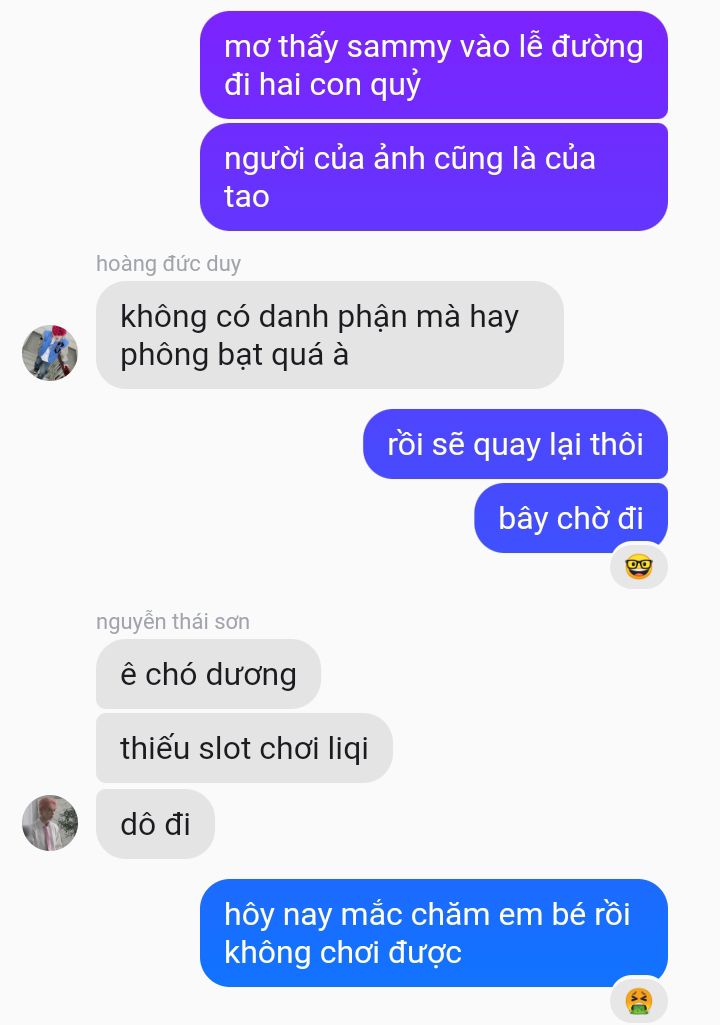Image resolution: width=720 pixels, height=1025 pixels.
Task: Select message 'mơ thấy sammy vào lễ đường'
Action: pyautogui.click(x=434, y=65)
